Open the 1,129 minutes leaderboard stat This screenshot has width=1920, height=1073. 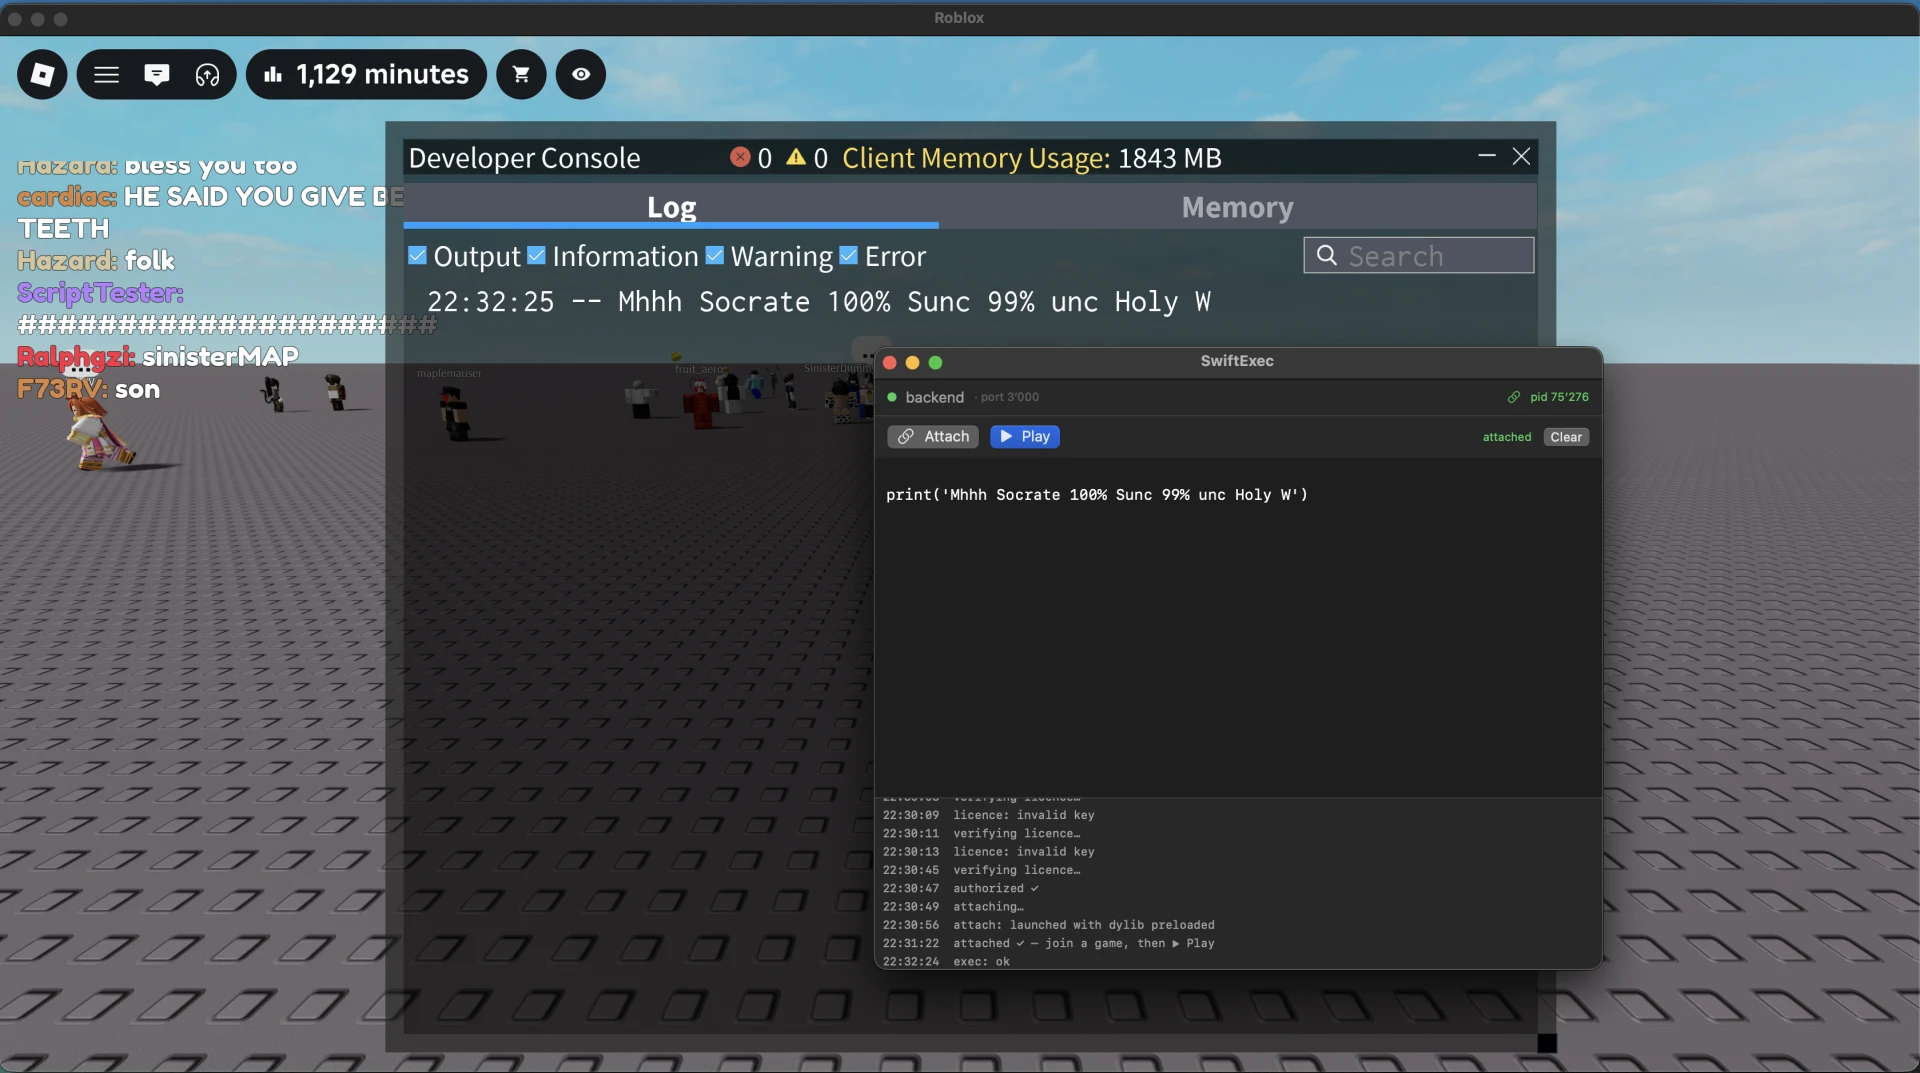366,74
